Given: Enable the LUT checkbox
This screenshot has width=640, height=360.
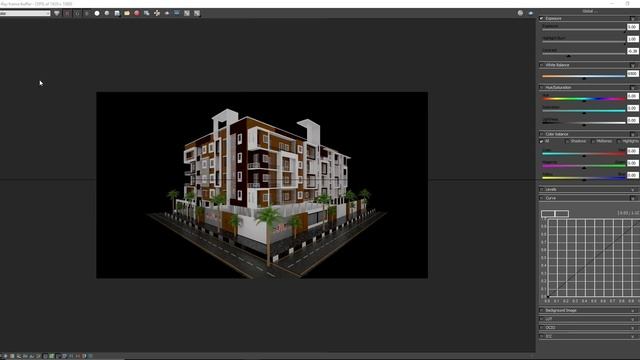Looking at the screenshot, I should [542, 319].
